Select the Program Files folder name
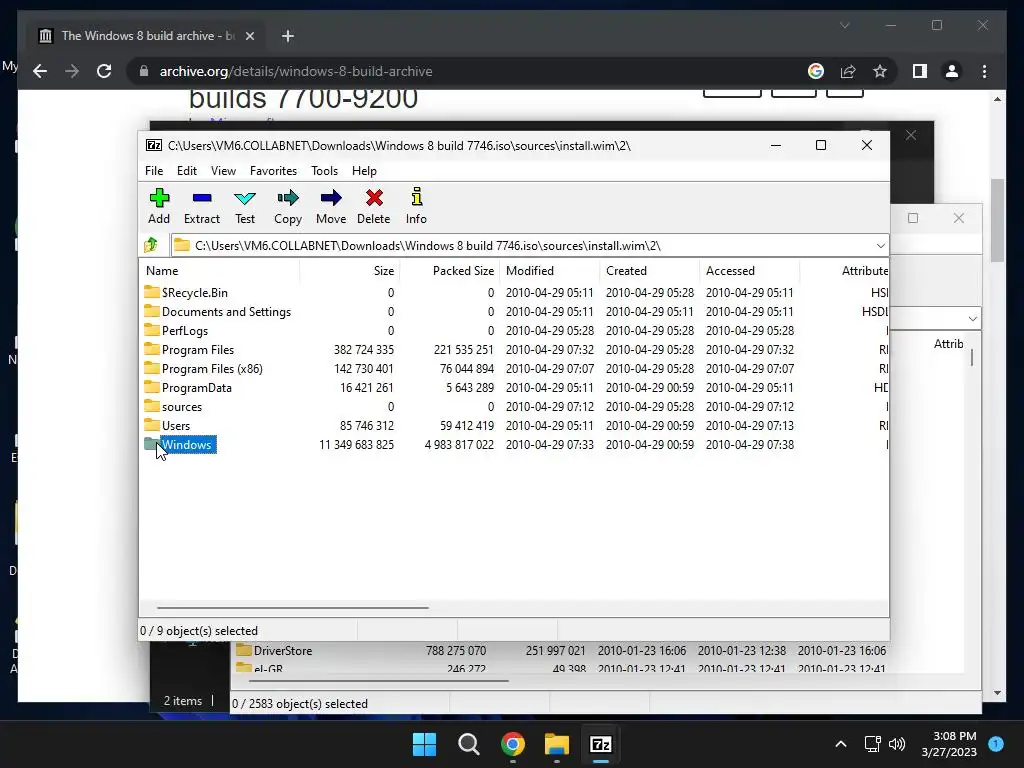This screenshot has width=1024, height=768. coord(198,349)
